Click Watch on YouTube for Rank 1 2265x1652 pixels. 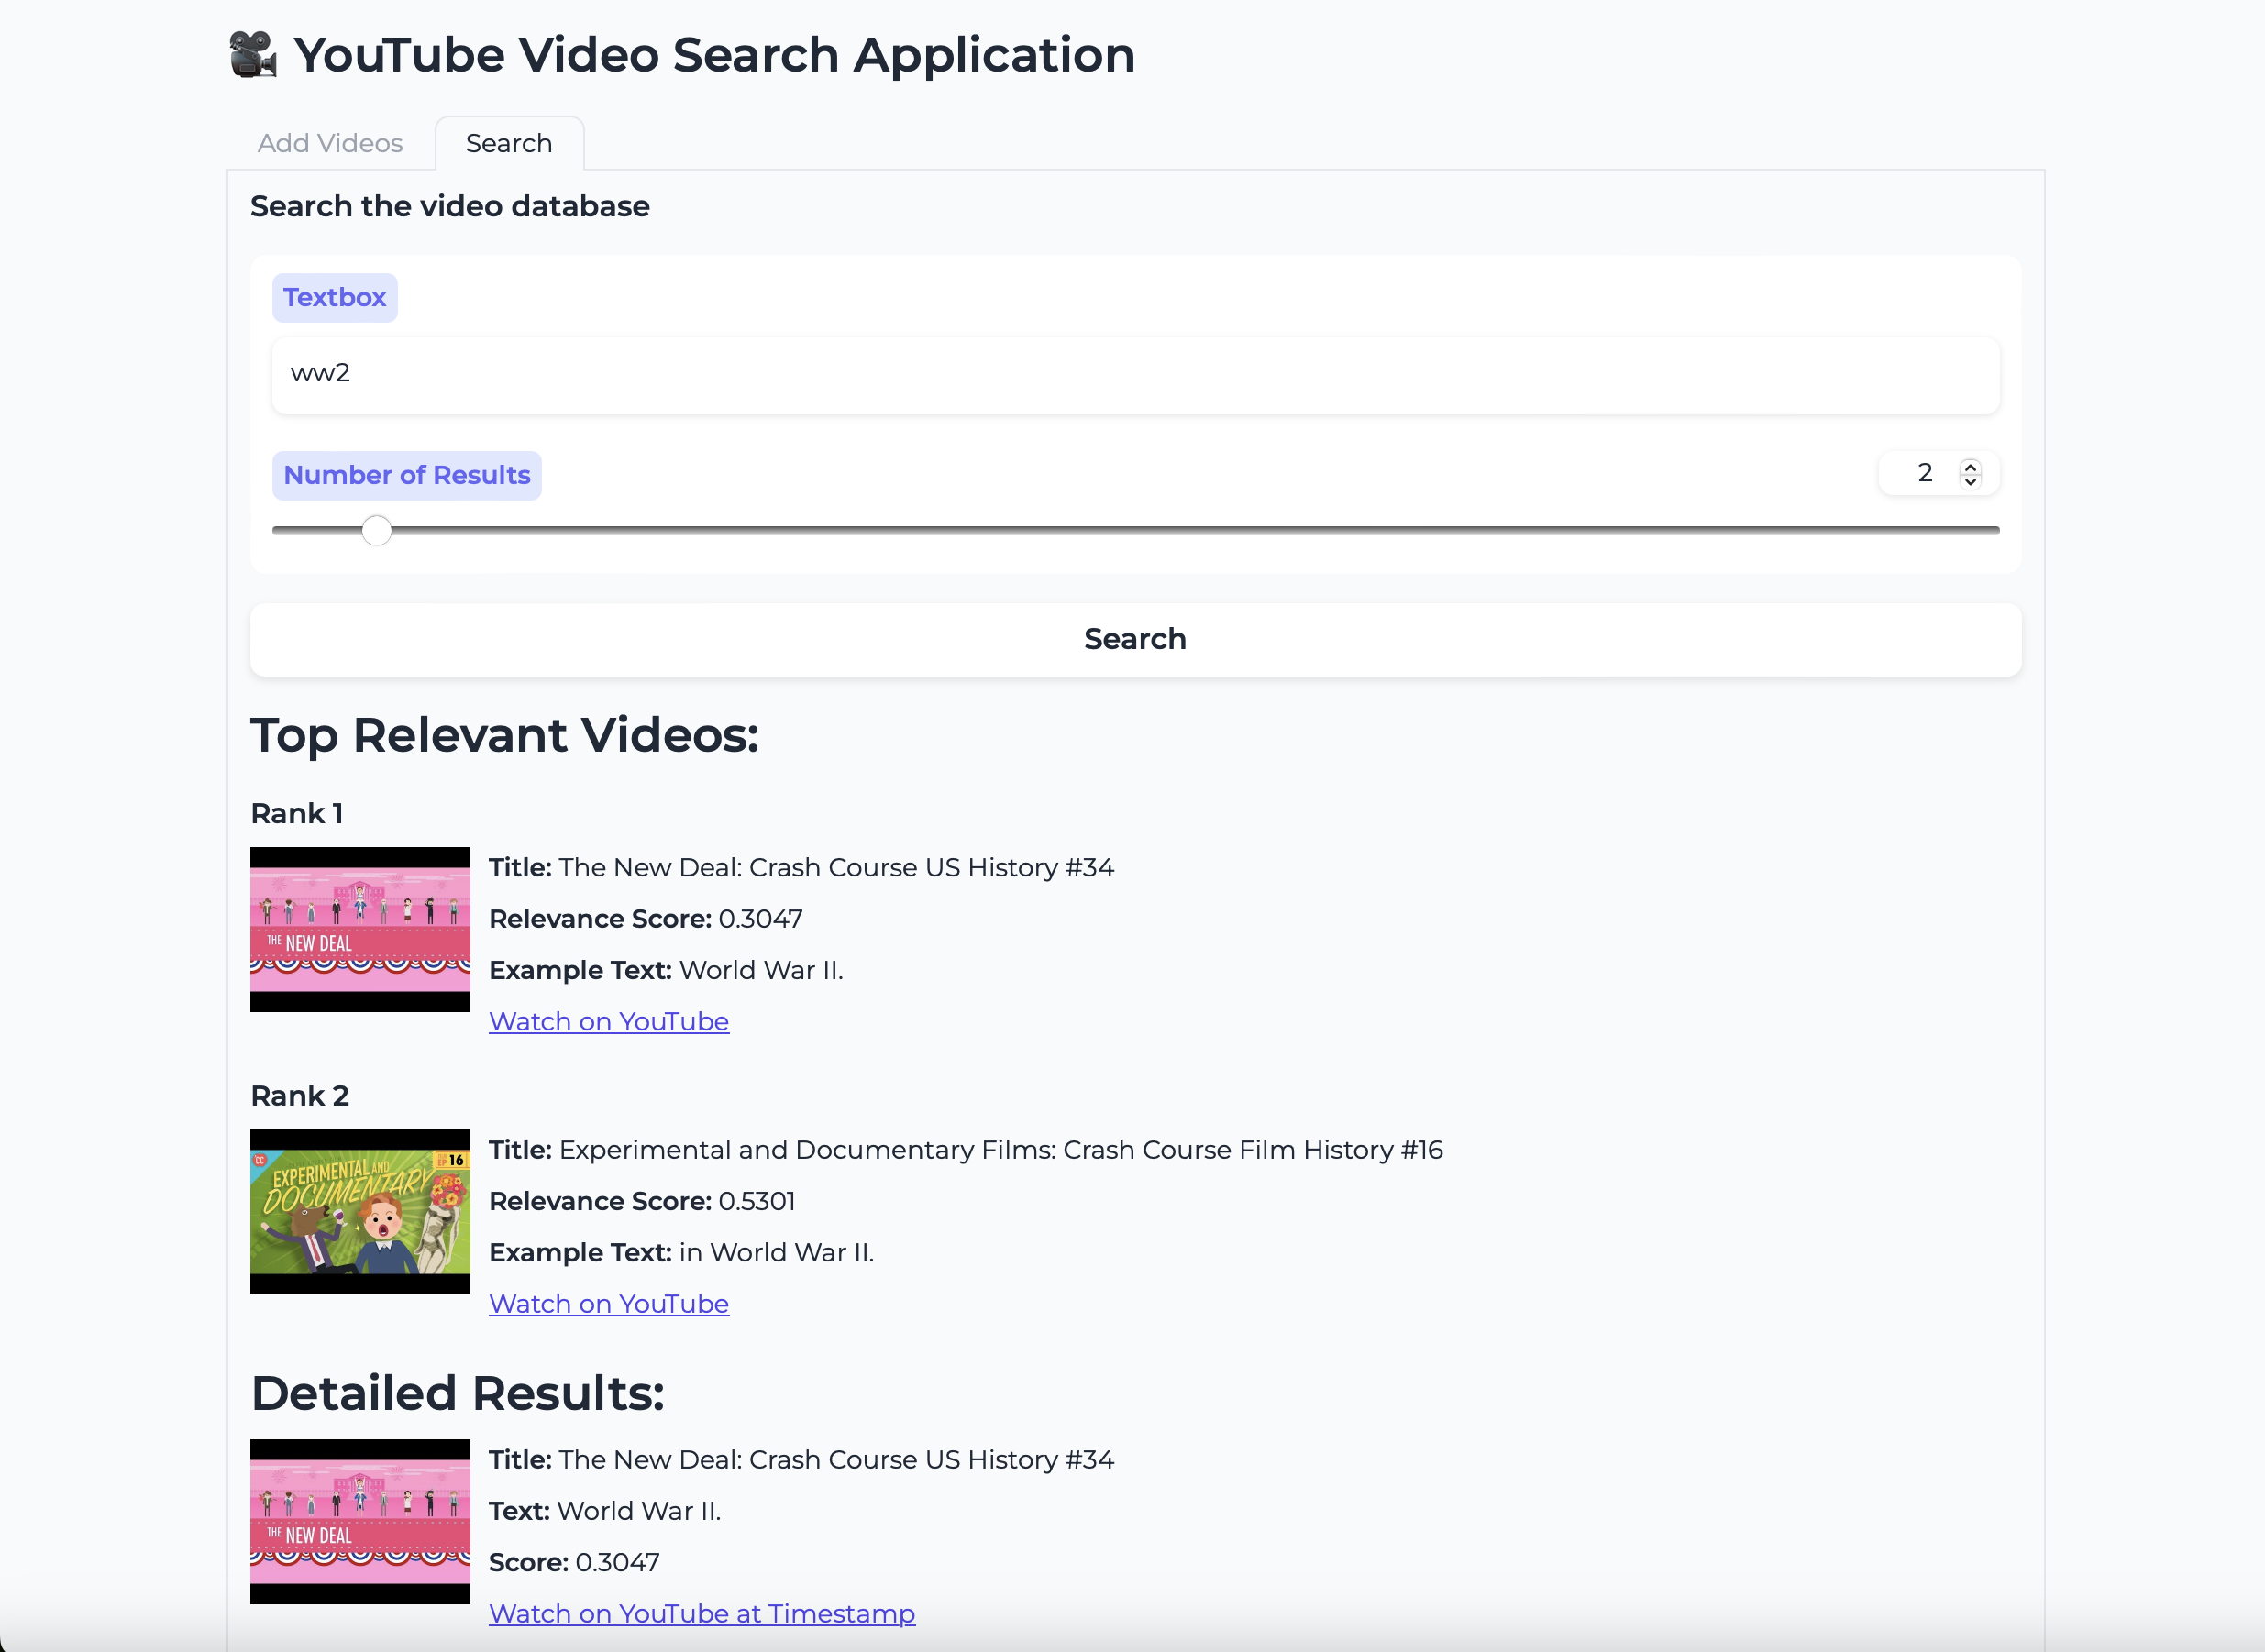[609, 1021]
